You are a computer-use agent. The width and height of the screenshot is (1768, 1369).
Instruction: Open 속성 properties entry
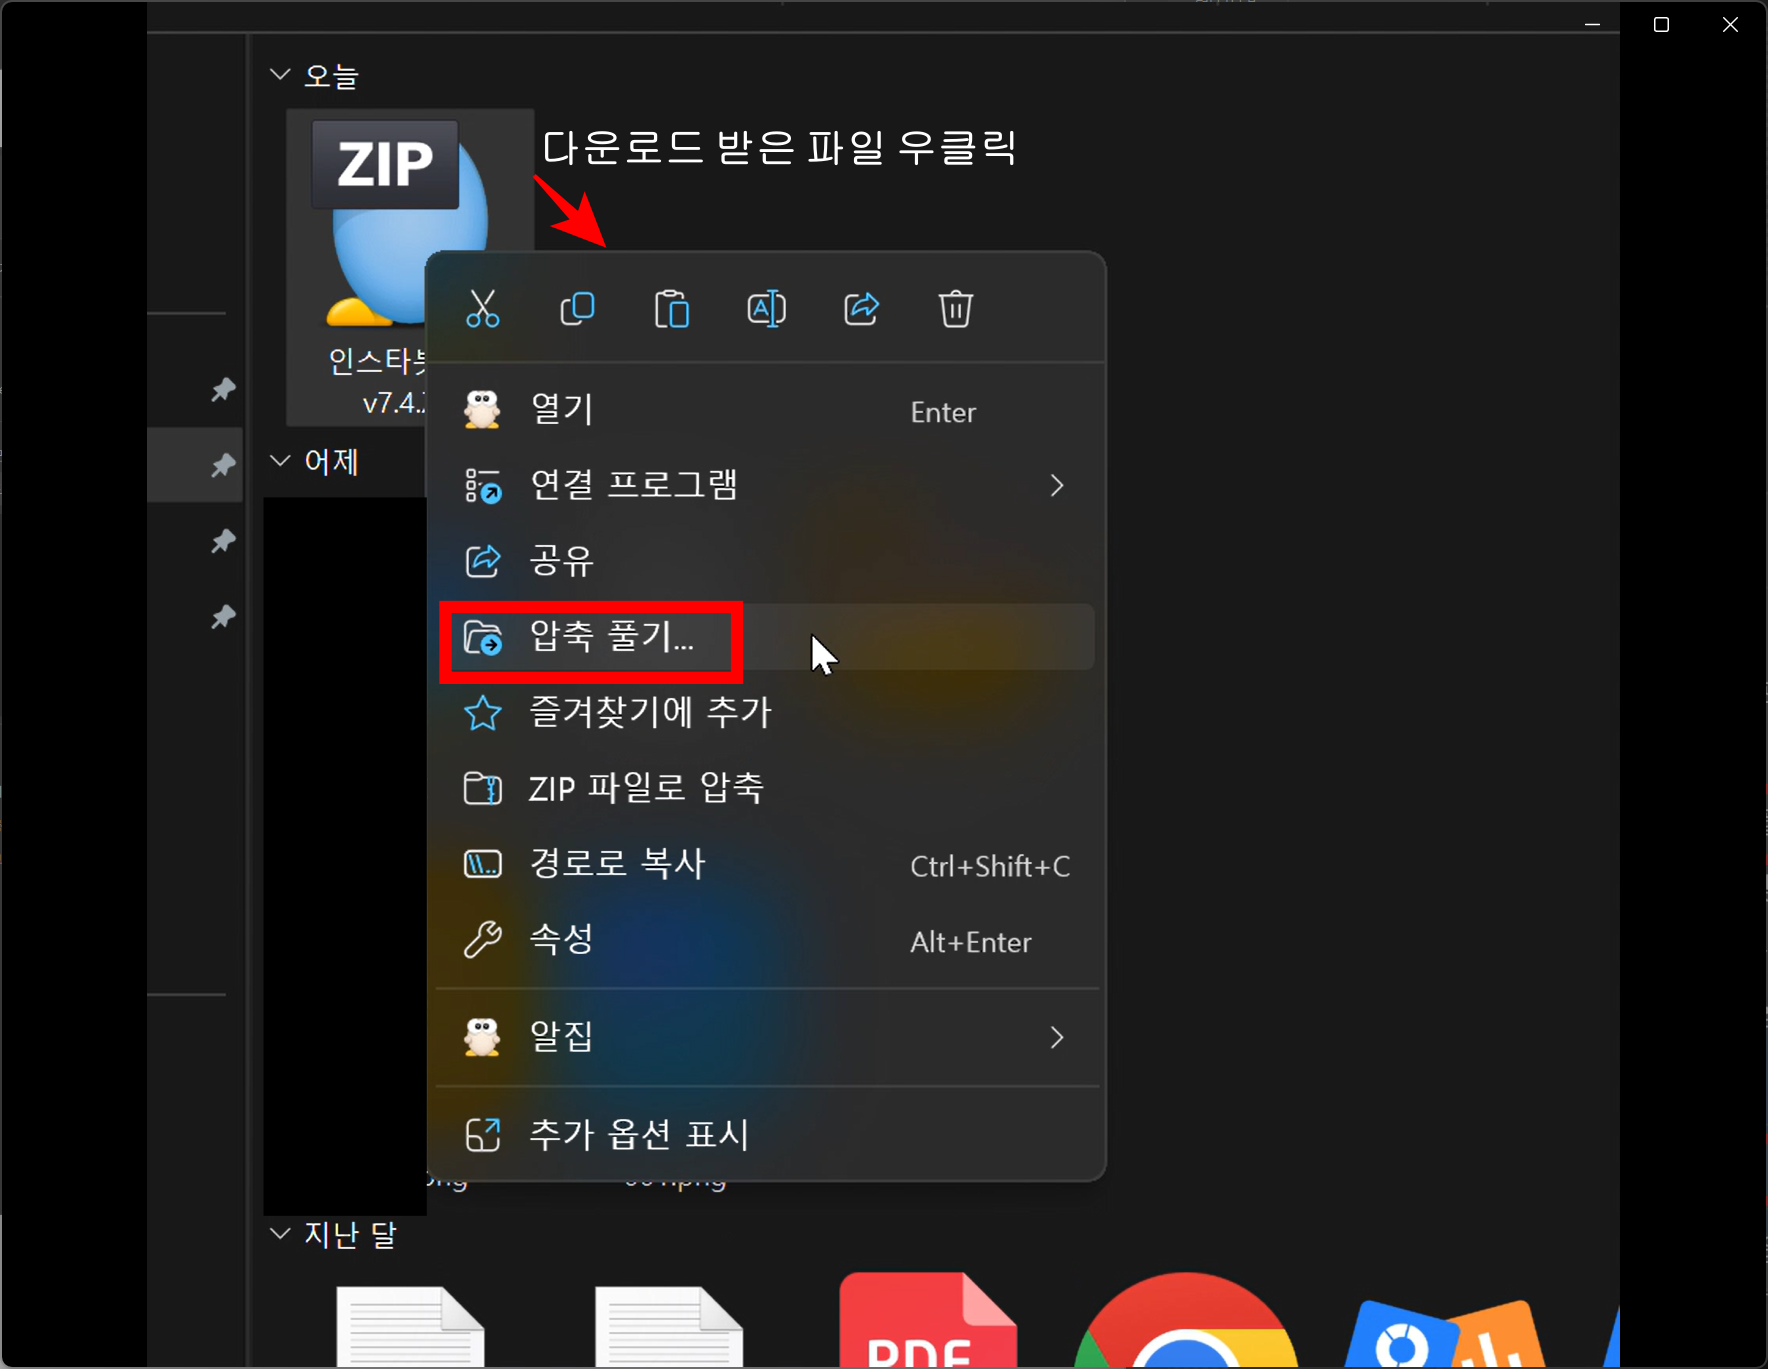coord(766,940)
